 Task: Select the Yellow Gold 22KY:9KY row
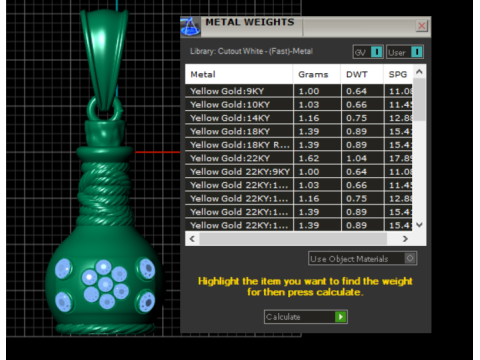click(299, 172)
